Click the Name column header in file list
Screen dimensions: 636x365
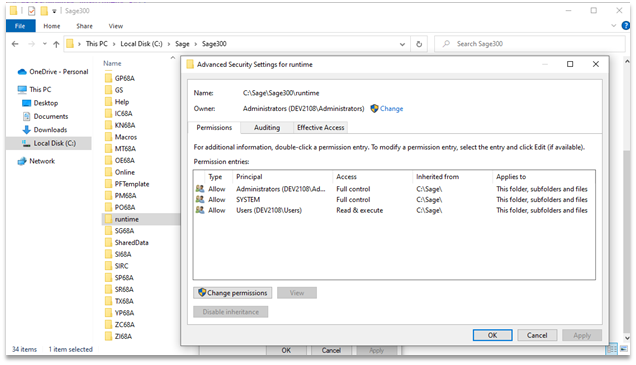click(112, 63)
